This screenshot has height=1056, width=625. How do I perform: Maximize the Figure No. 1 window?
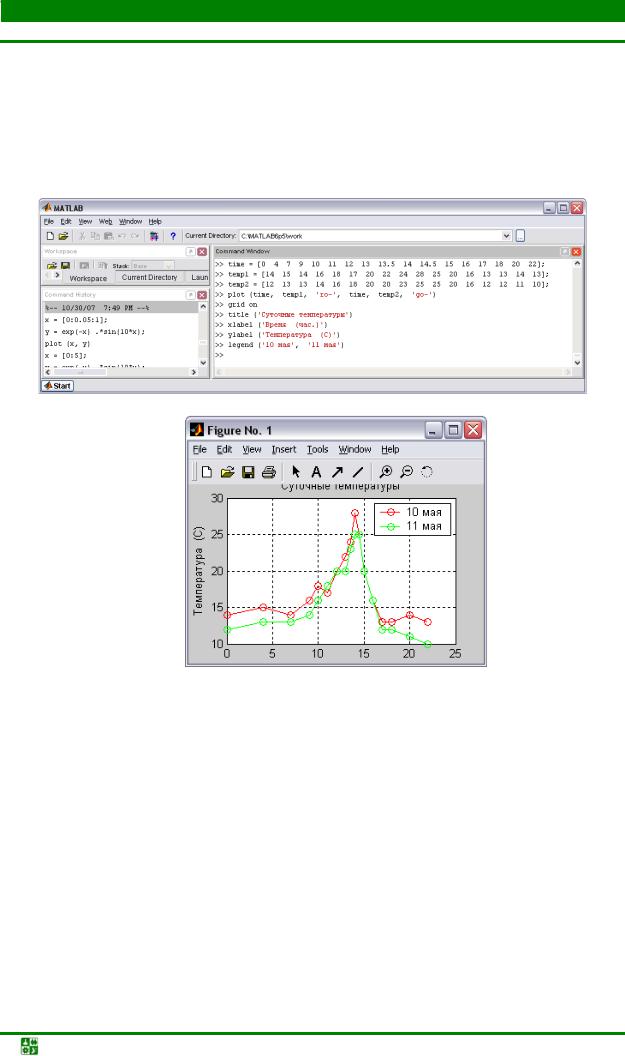pos(453,430)
